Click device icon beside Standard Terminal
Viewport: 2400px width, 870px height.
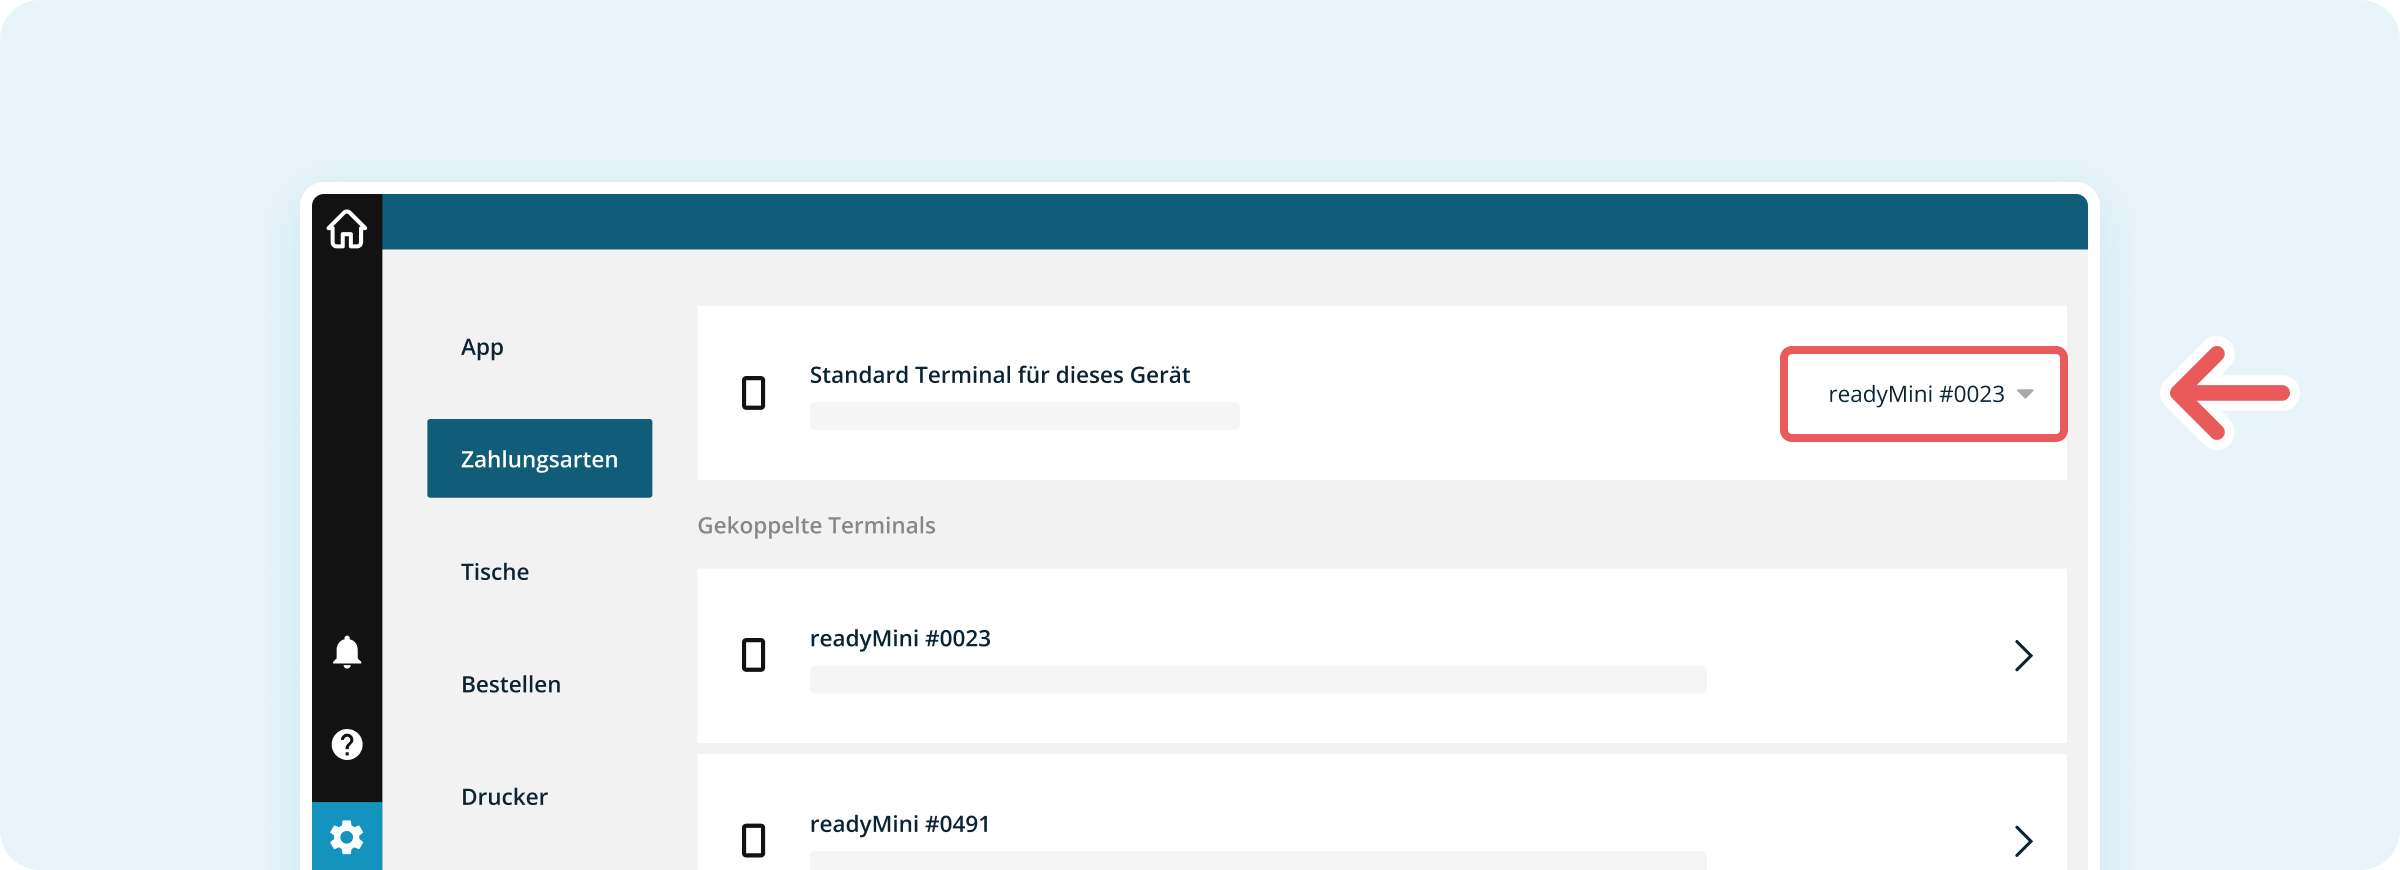point(754,393)
